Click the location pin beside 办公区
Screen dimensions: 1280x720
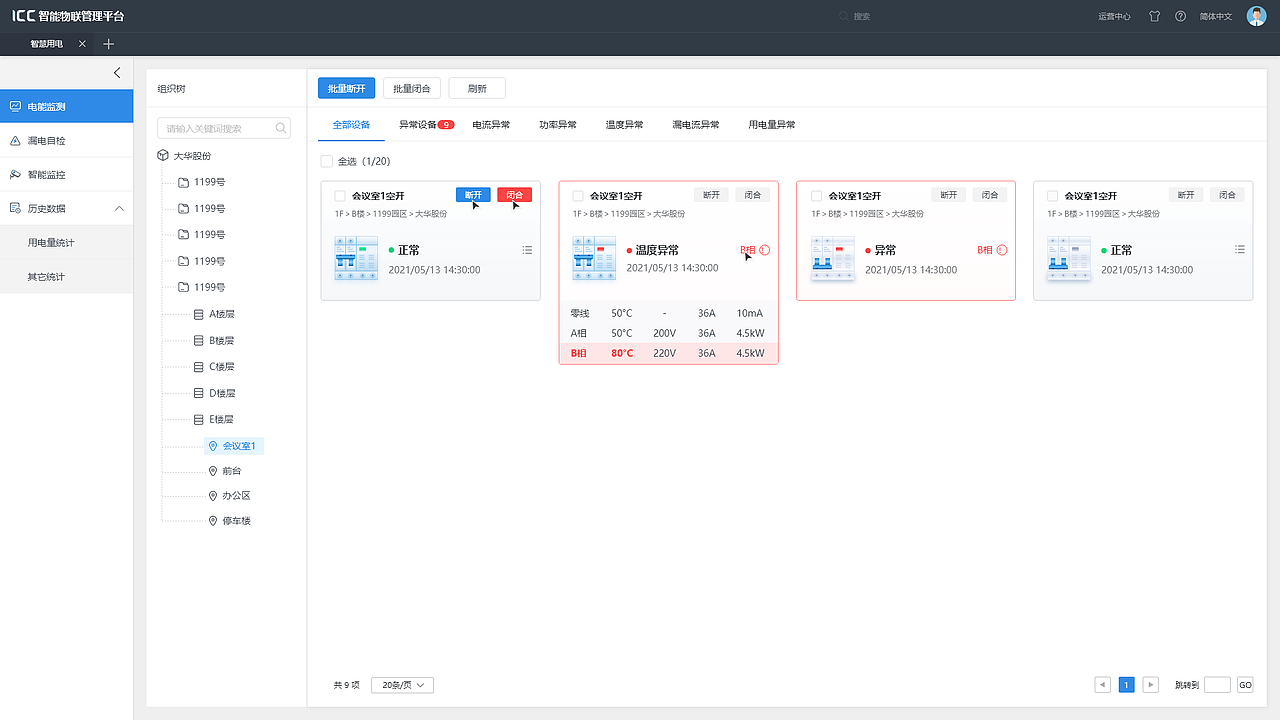(x=212, y=495)
